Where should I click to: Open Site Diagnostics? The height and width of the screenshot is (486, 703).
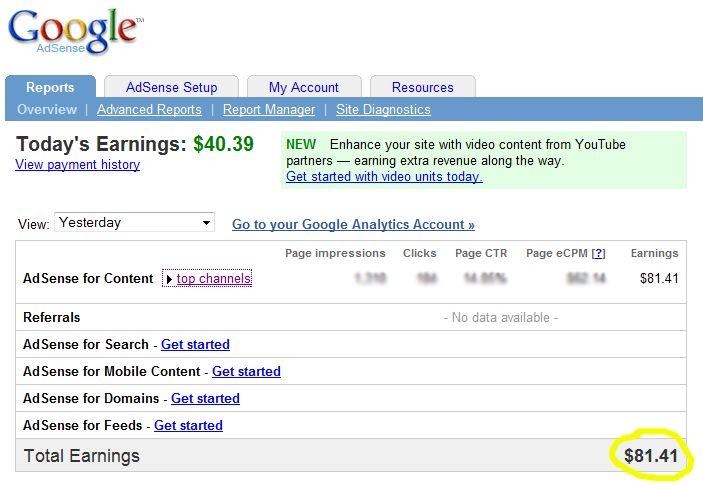tap(383, 109)
